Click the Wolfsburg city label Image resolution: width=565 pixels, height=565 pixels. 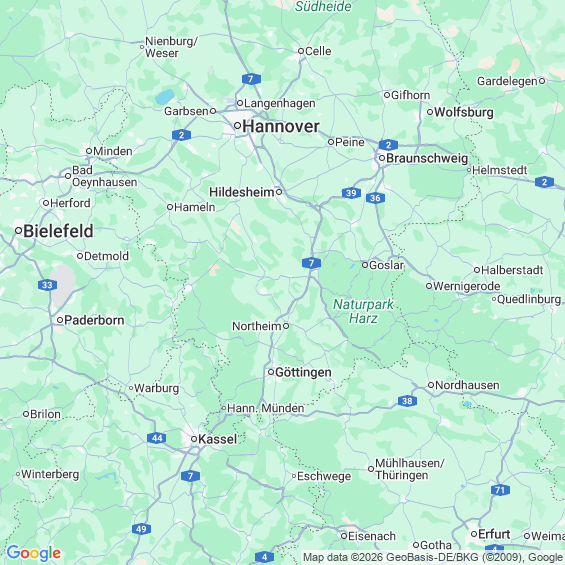(x=464, y=112)
